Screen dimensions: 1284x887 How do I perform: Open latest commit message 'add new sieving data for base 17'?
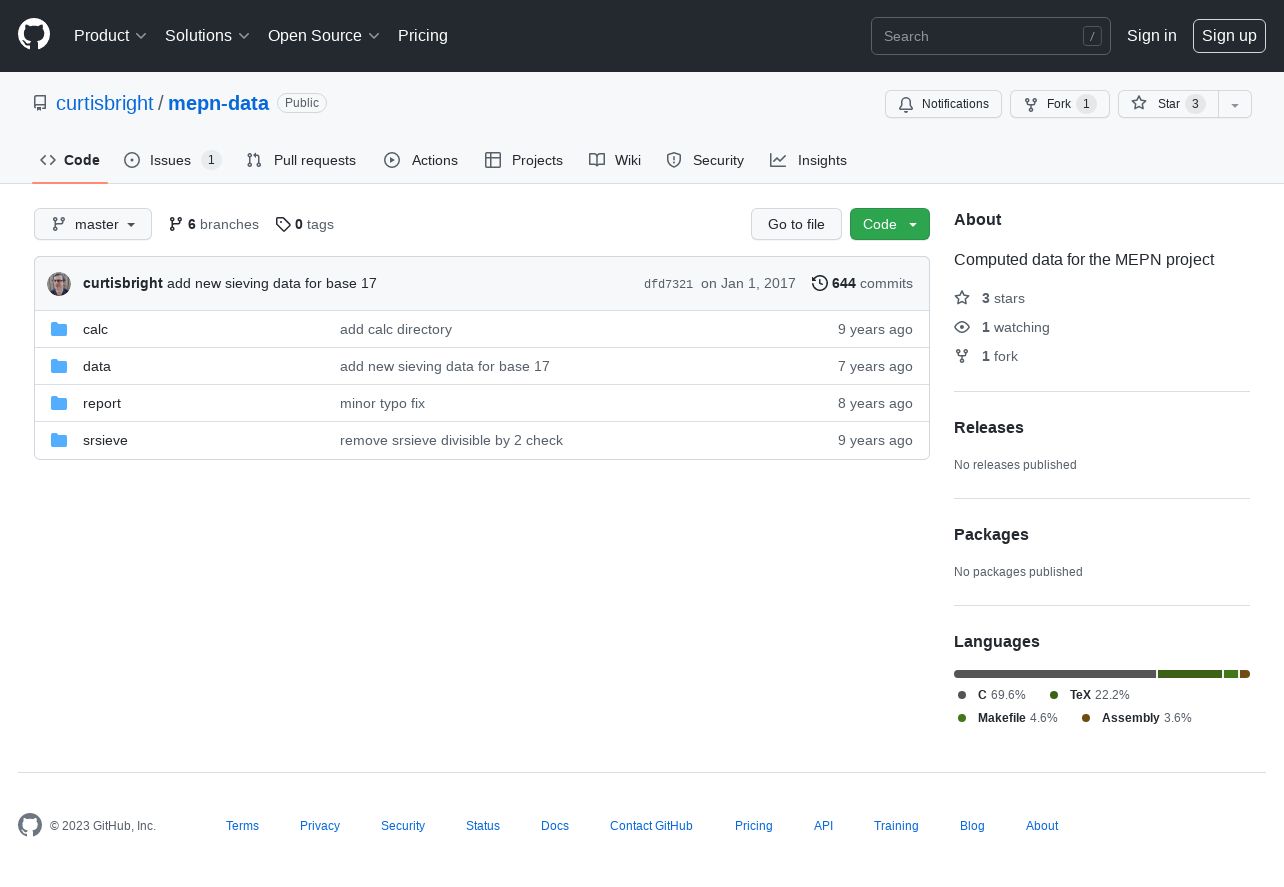click(272, 283)
